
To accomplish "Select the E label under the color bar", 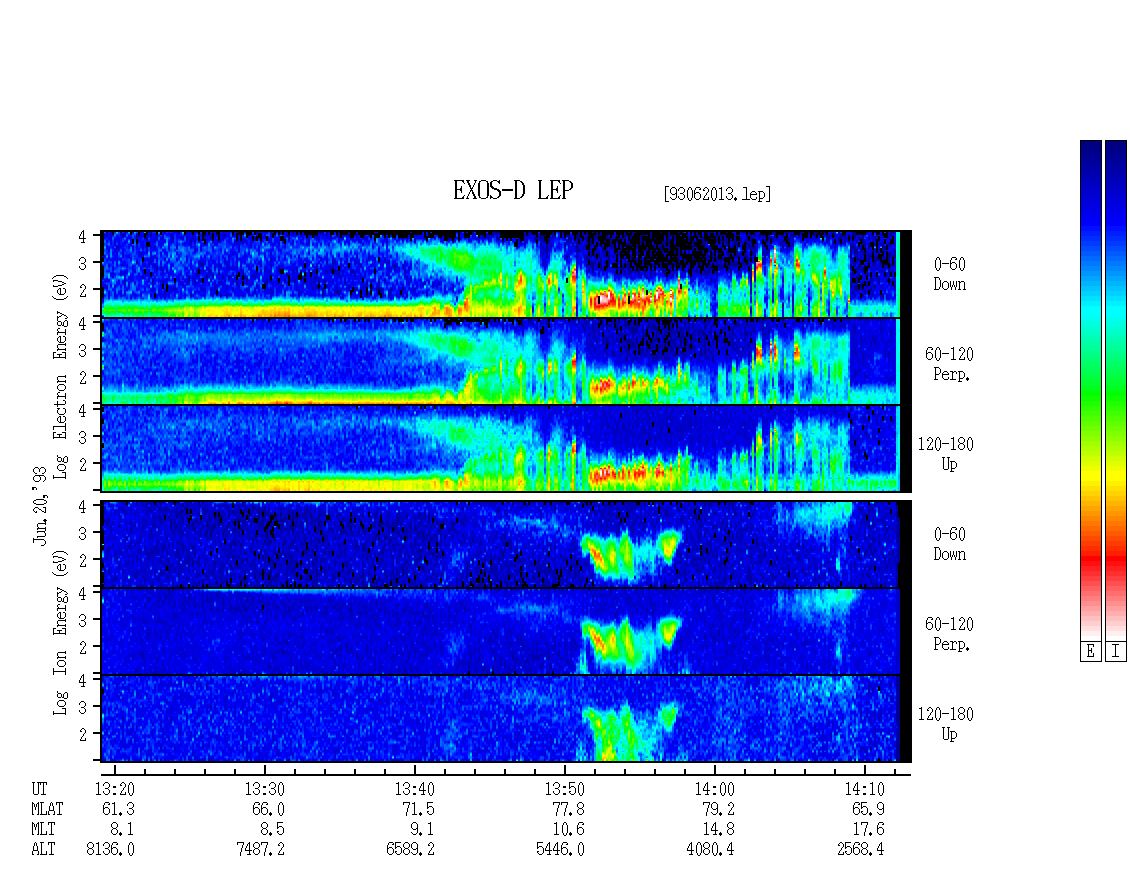I will [x=1090, y=652].
